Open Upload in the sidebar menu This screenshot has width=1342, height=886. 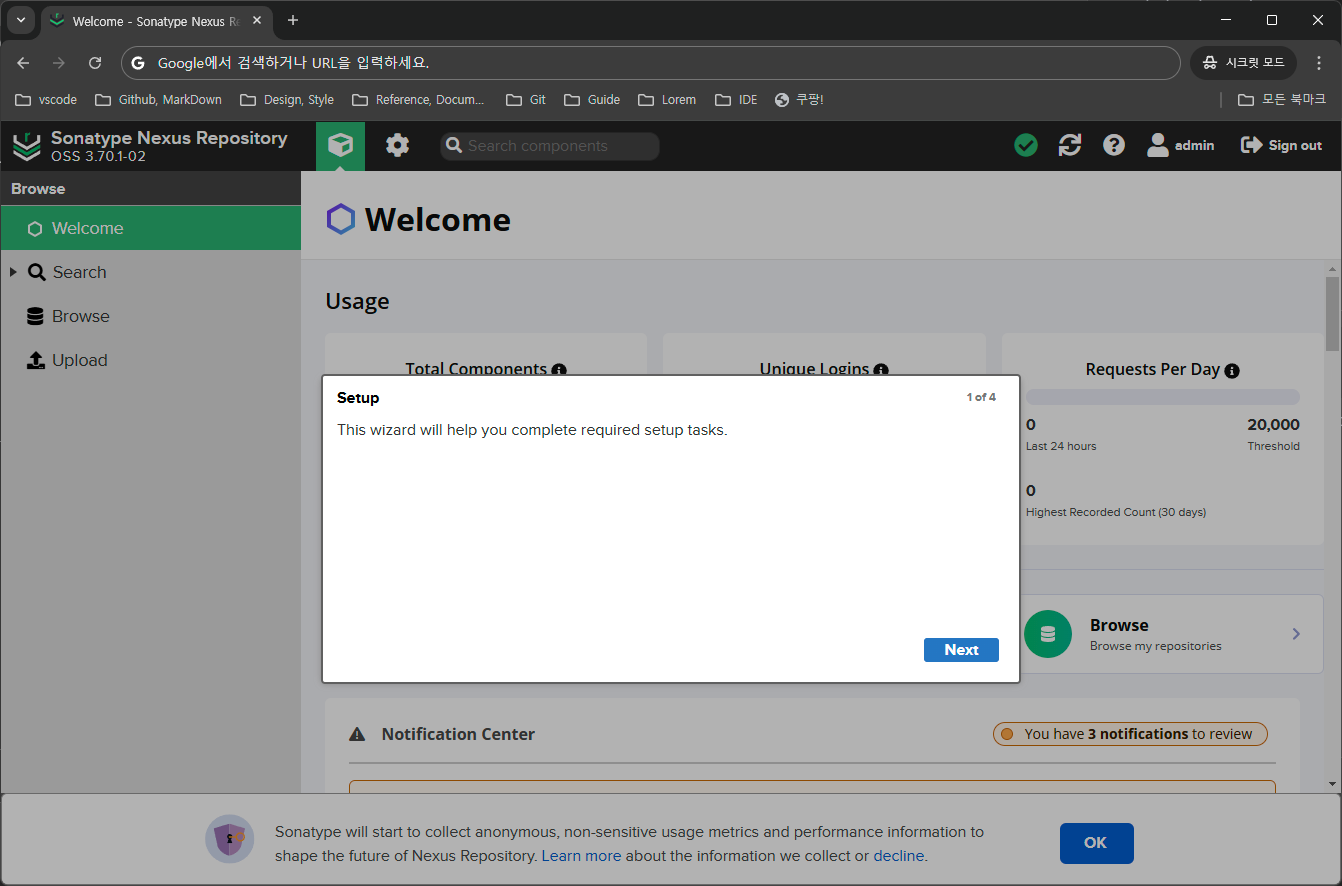(x=151, y=360)
